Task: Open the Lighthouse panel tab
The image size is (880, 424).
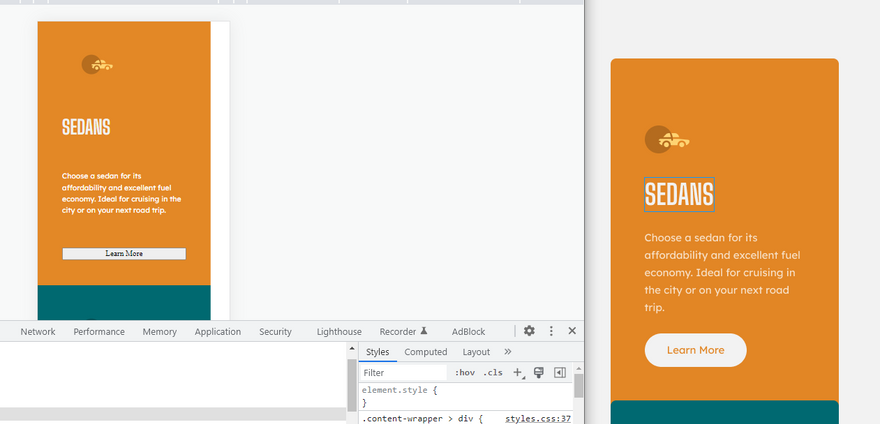Action: tap(339, 331)
